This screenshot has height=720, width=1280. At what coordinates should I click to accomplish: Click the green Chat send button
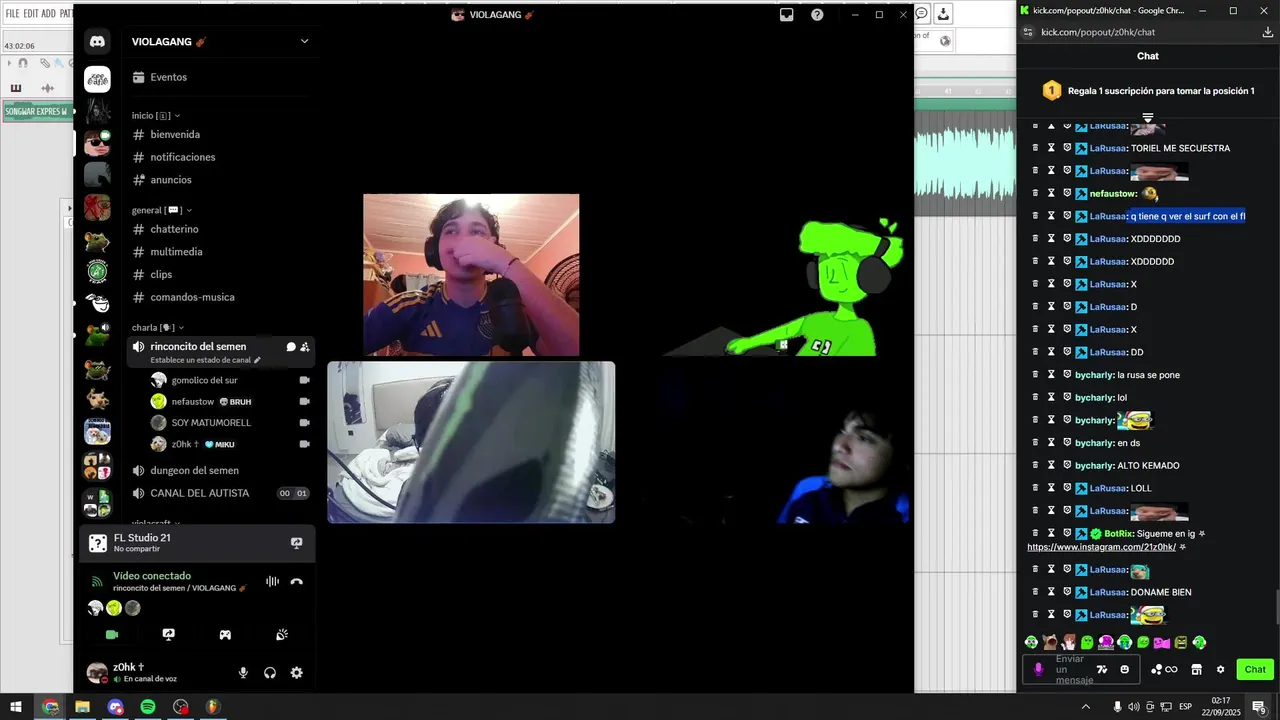[1255, 669]
